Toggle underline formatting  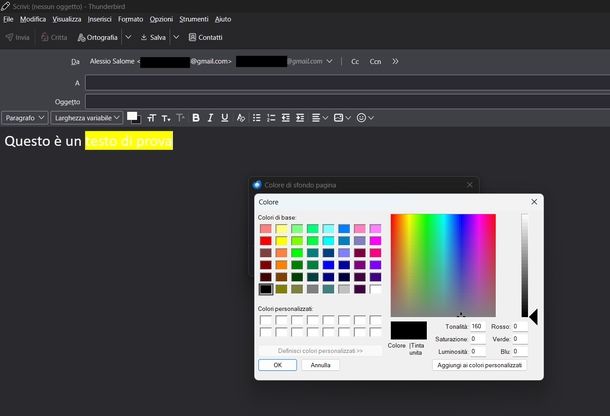tap(225, 118)
